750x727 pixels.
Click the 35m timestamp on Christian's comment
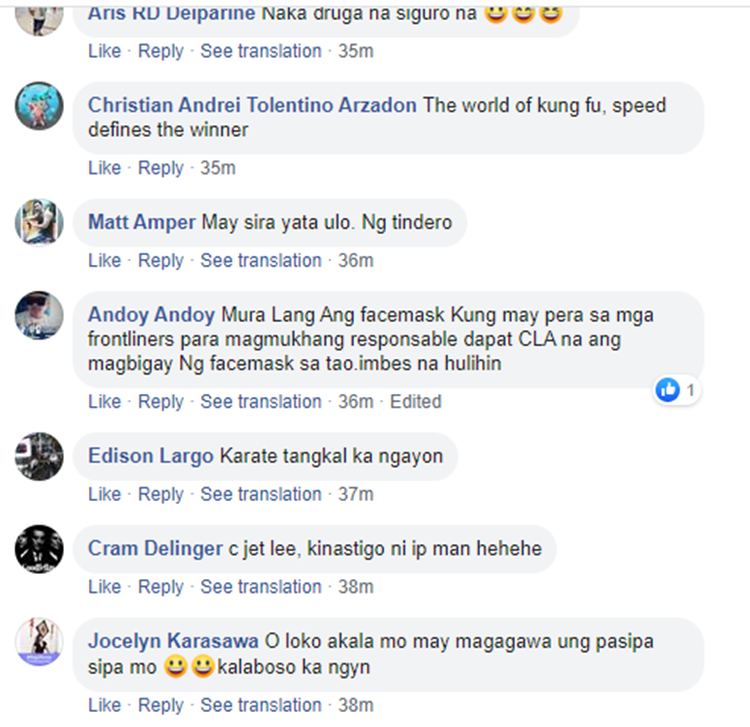click(x=218, y=168)
